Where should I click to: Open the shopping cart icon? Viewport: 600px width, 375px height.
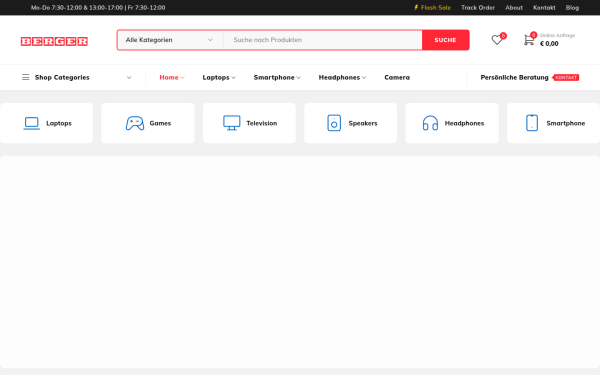point(529,40)
